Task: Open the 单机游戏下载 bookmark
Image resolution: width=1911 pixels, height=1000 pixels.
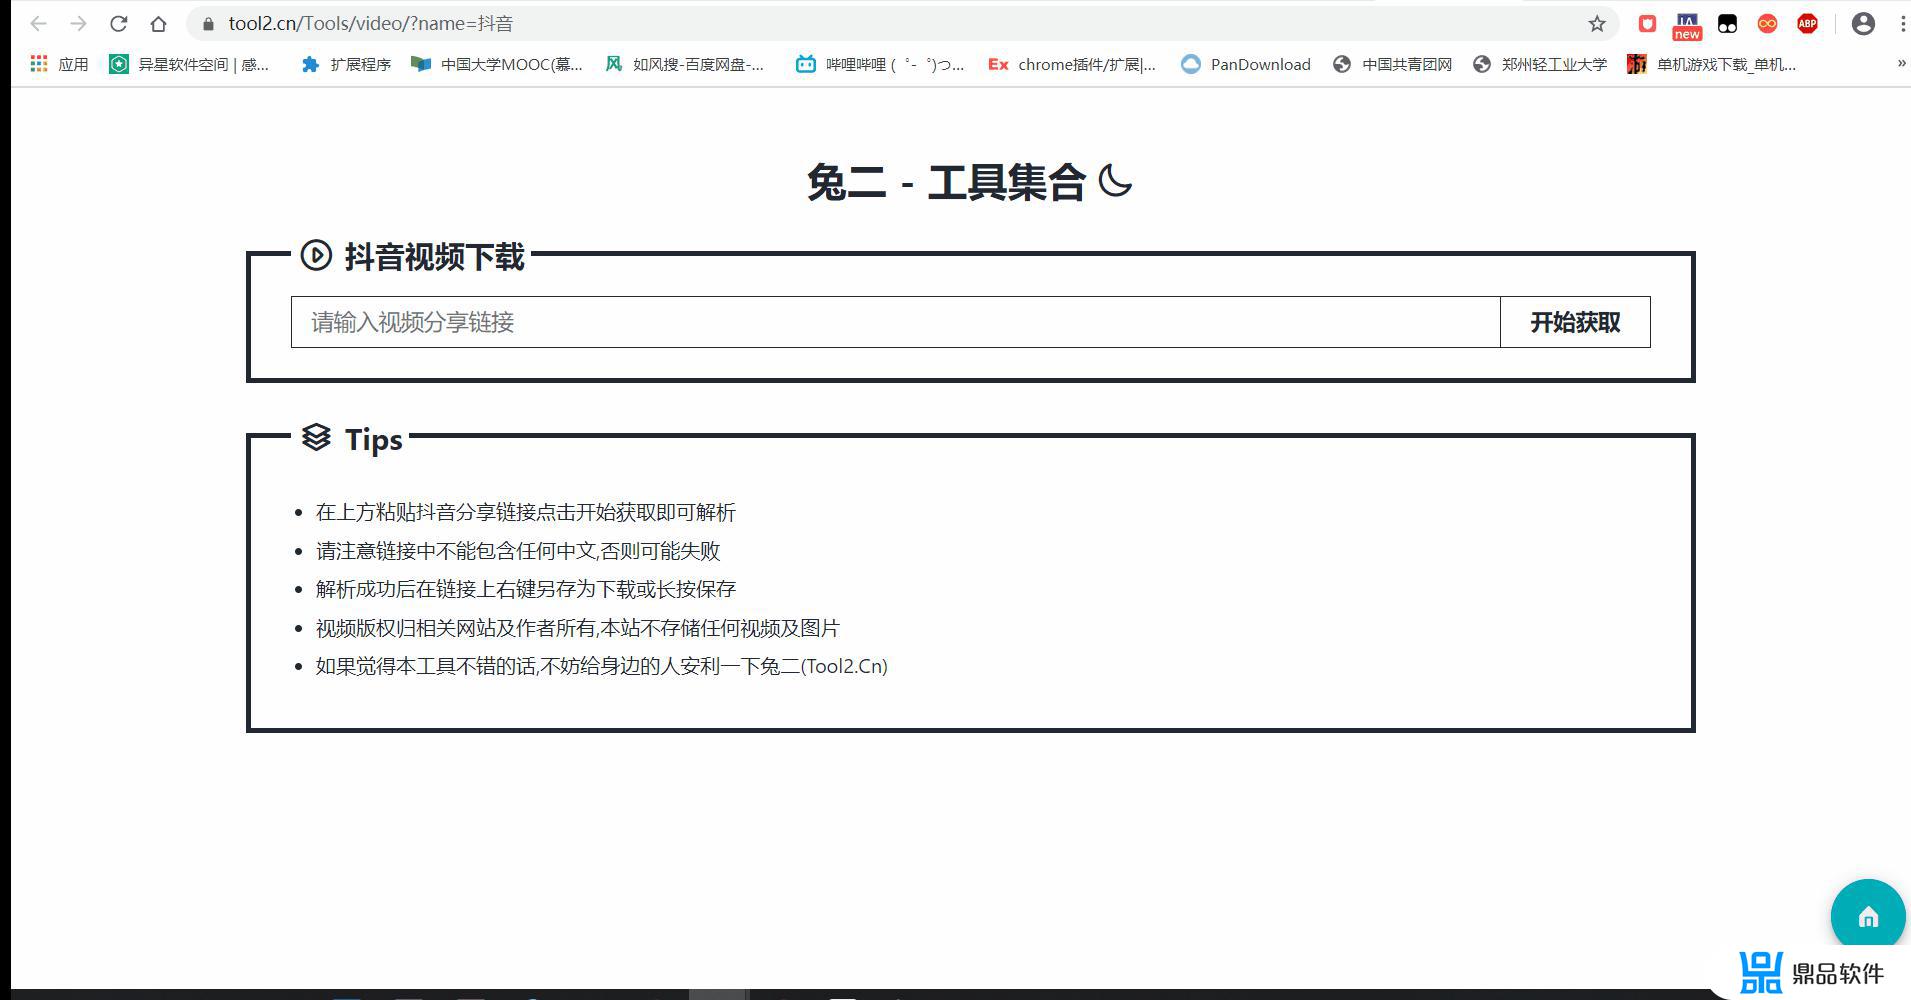Action: pos(1712,64)
